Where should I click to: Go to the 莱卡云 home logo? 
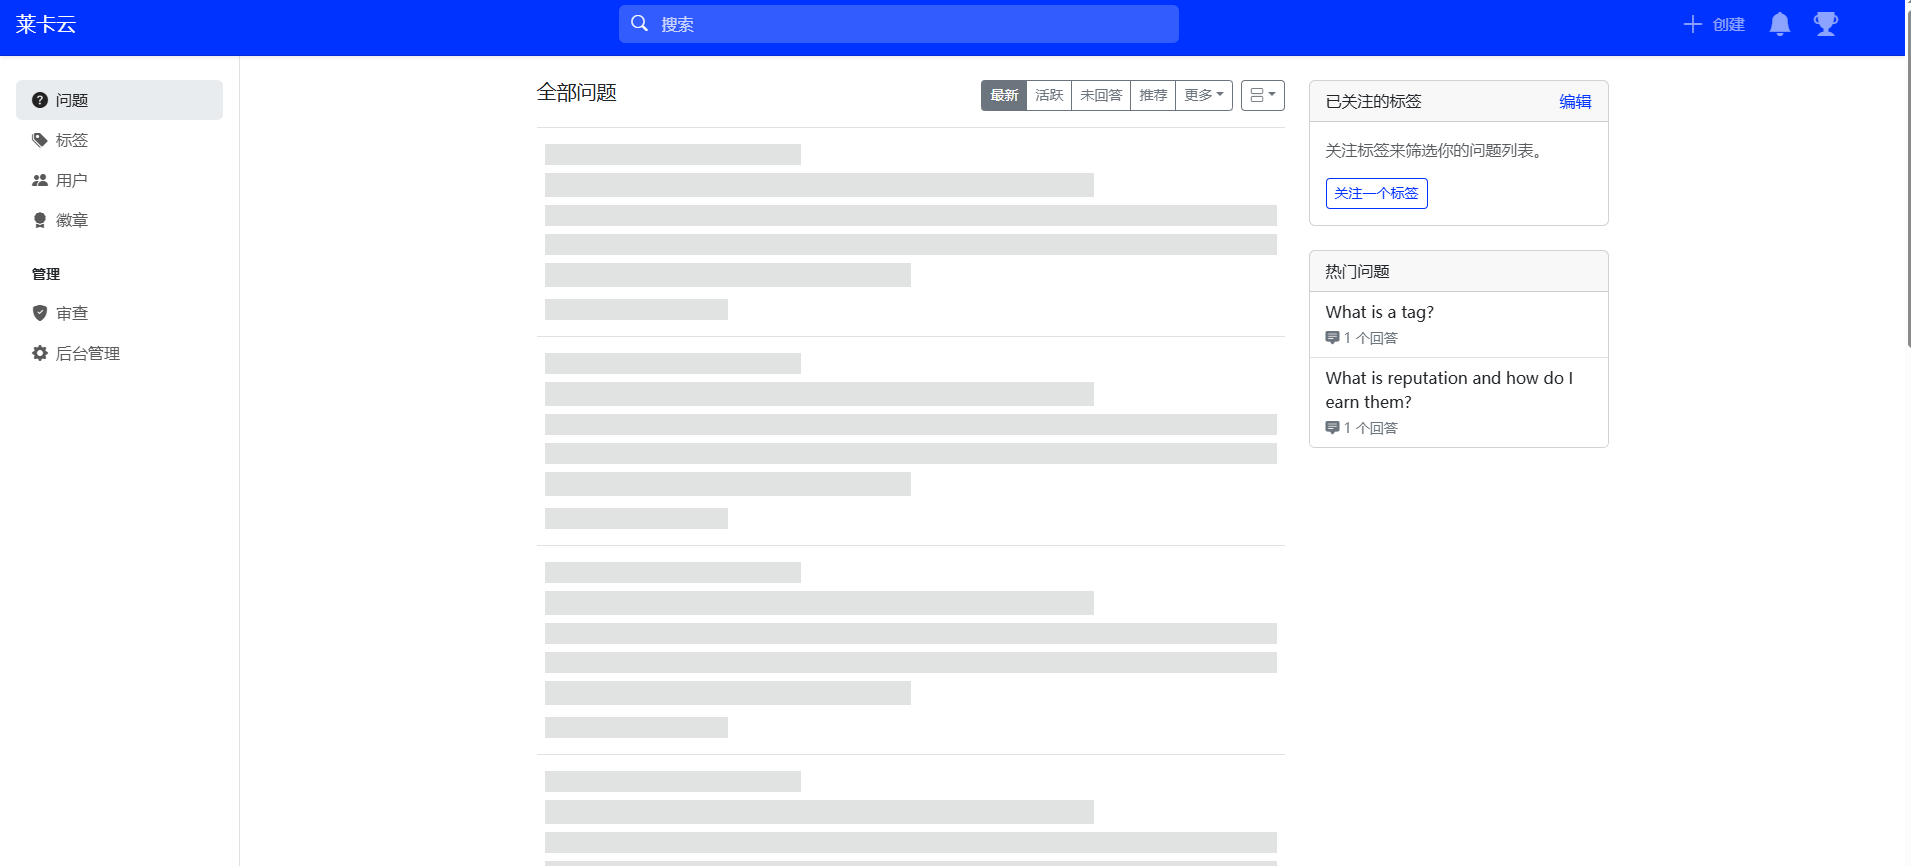46,24
